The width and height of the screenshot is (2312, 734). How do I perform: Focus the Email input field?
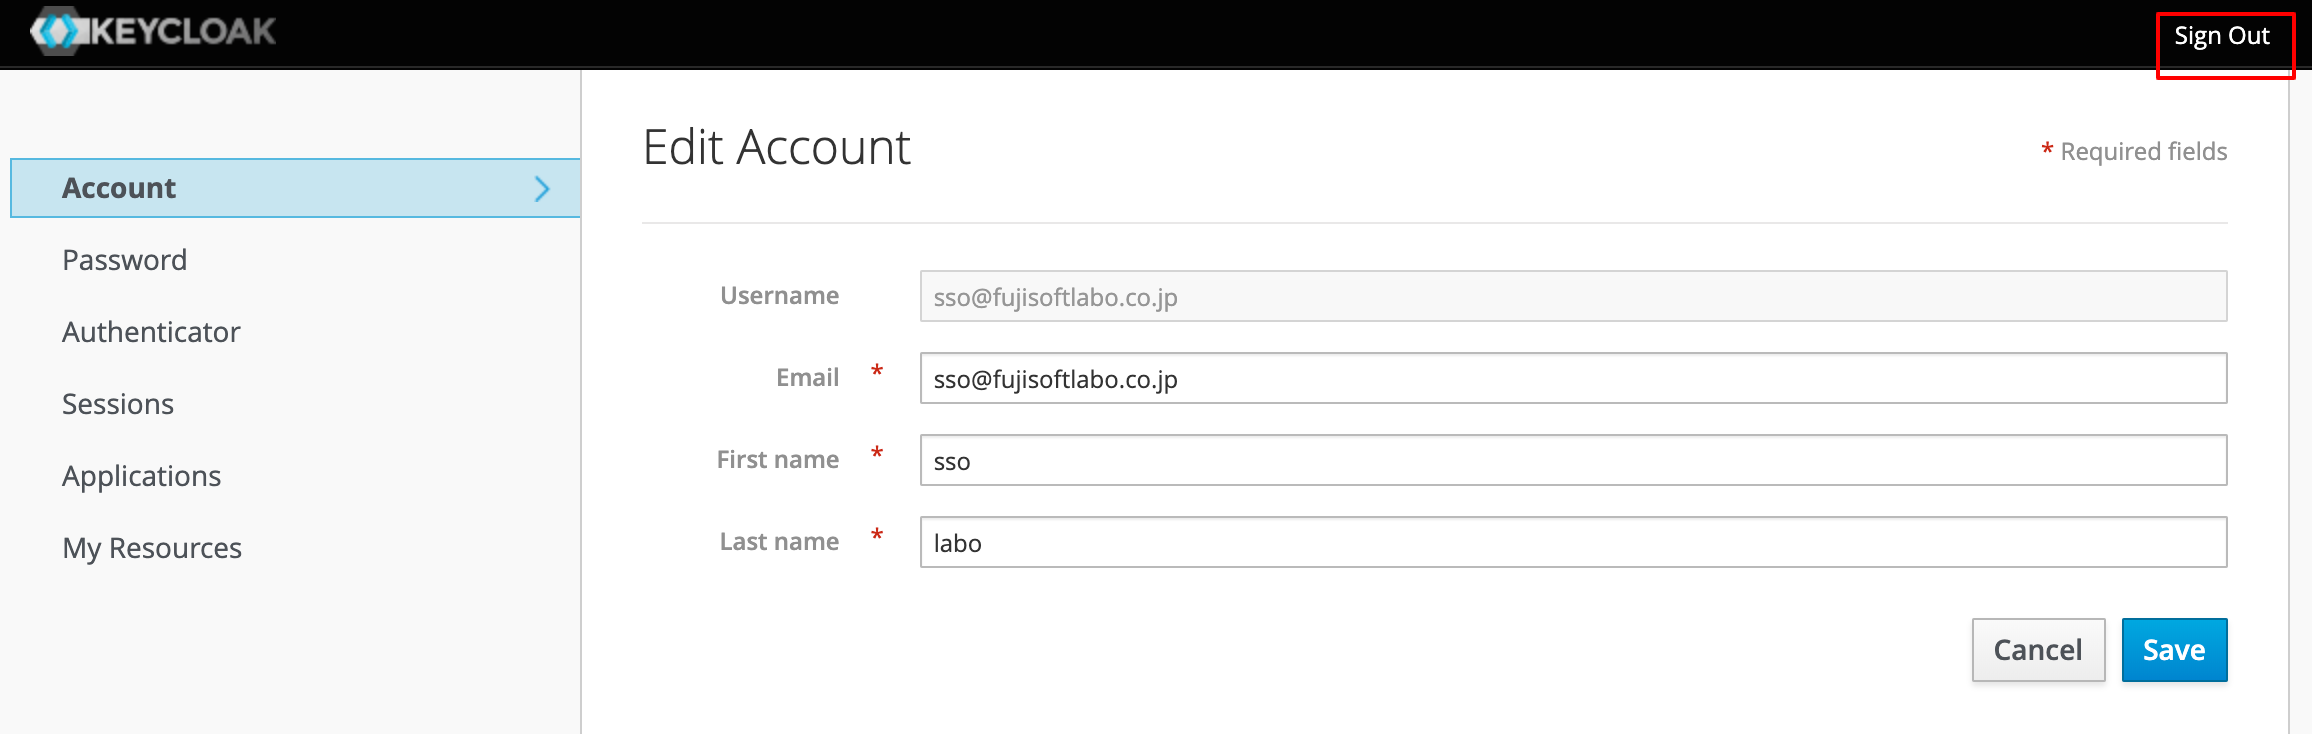[1572, 379]
